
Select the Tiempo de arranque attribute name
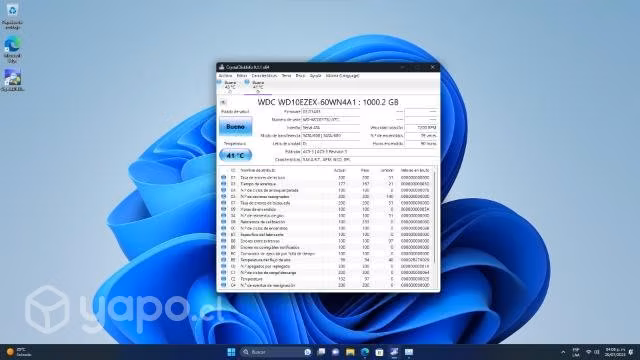[258, 184]
